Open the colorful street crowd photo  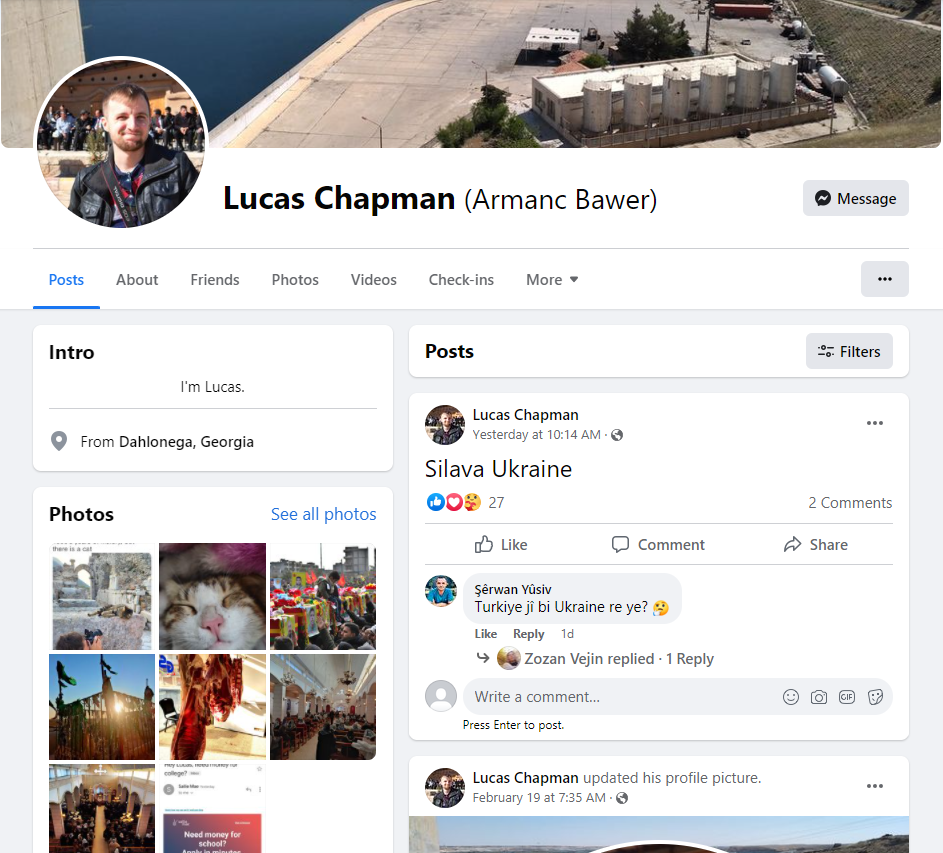[x=323, y=596]
